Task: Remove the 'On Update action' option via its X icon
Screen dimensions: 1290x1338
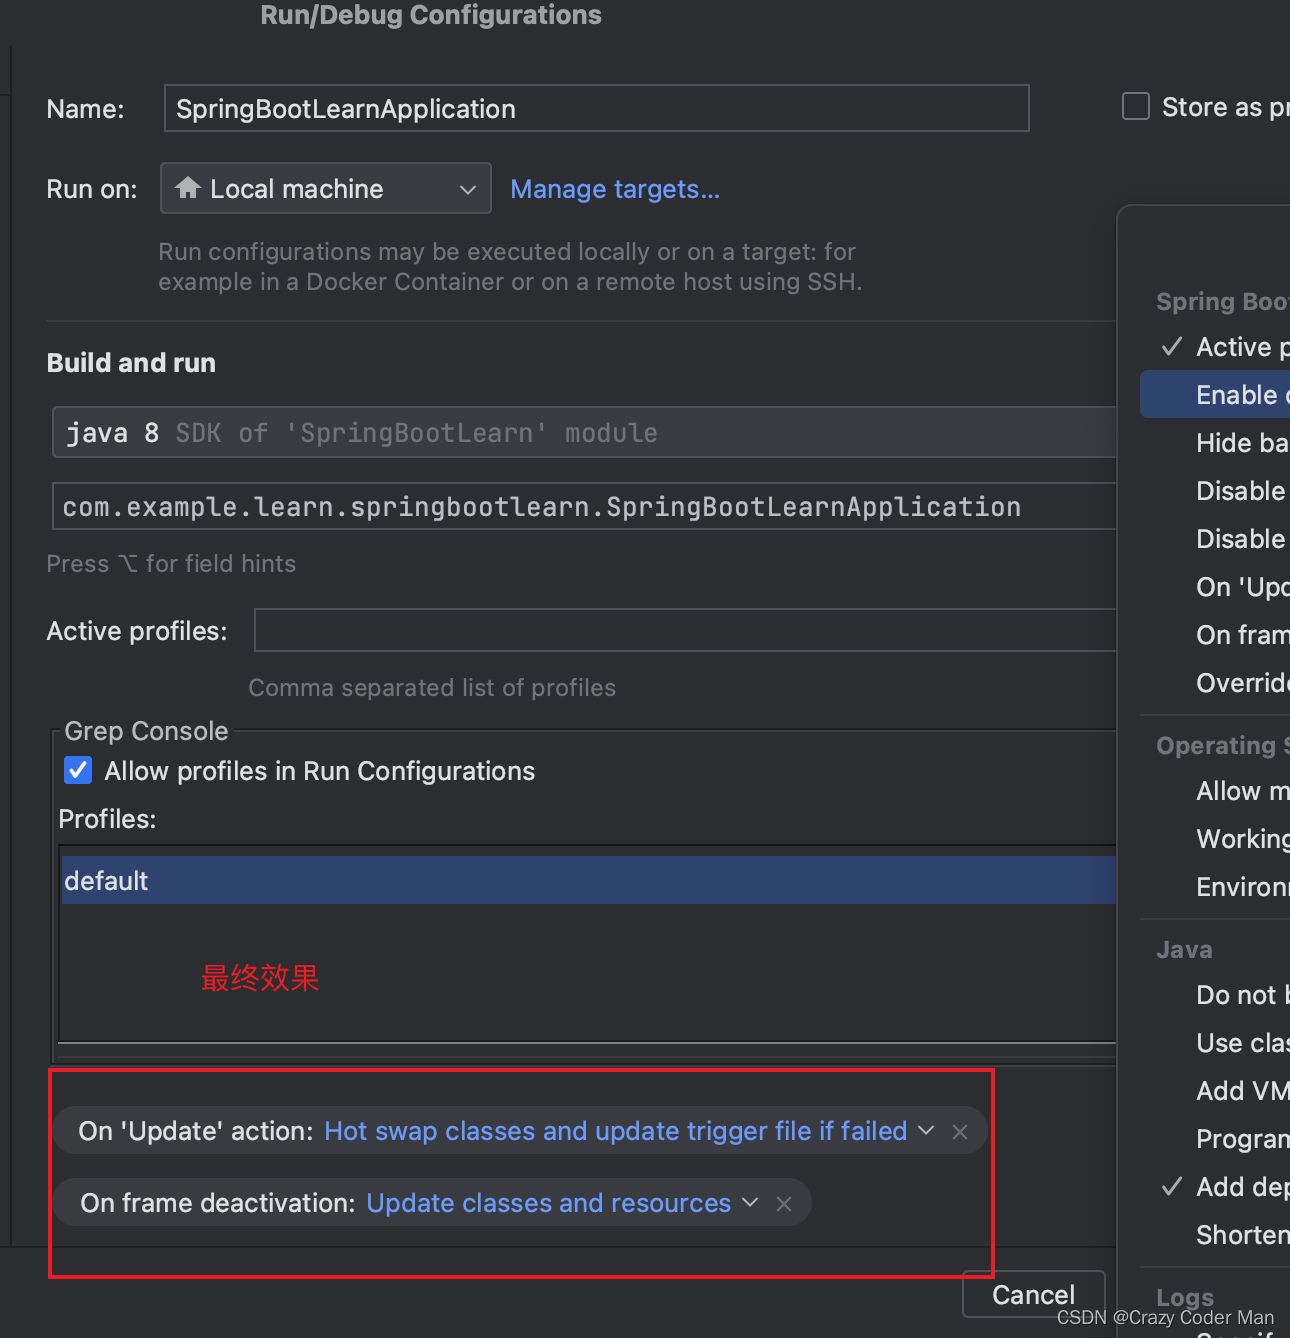Action: [959, 1131]
